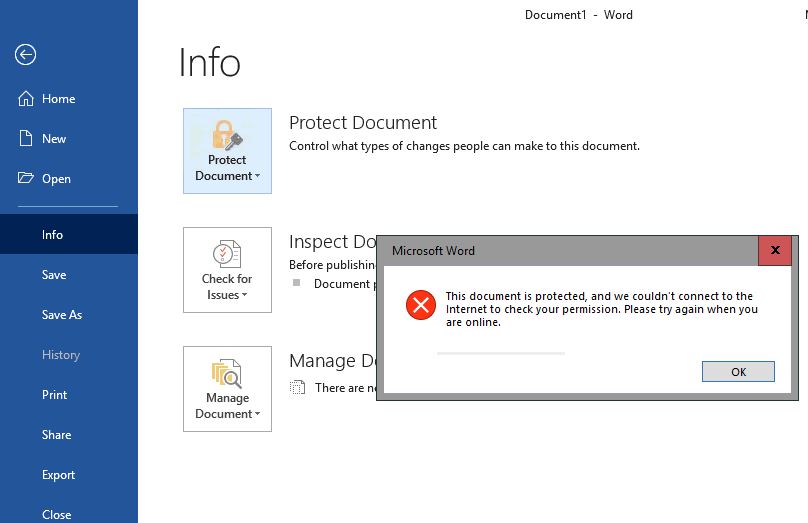
Task: Click OK in the Microsoft Word dialog
Action: [x=738, y=372]
